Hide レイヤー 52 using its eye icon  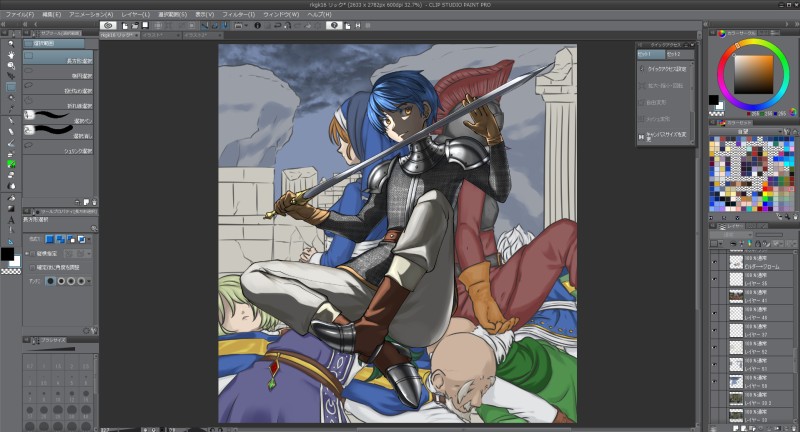click(714, 347)
